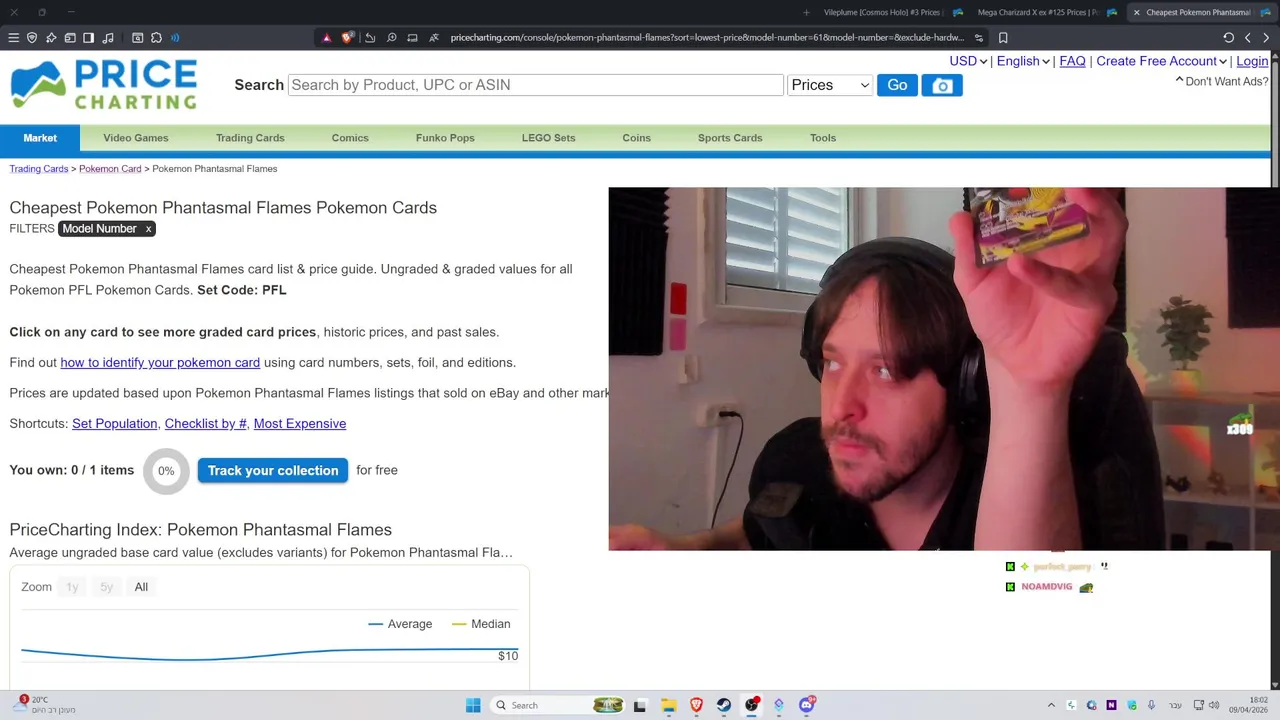
Task: Click the 0% collection progress circle
Action: pyautogui.click(x=166, y=471)
